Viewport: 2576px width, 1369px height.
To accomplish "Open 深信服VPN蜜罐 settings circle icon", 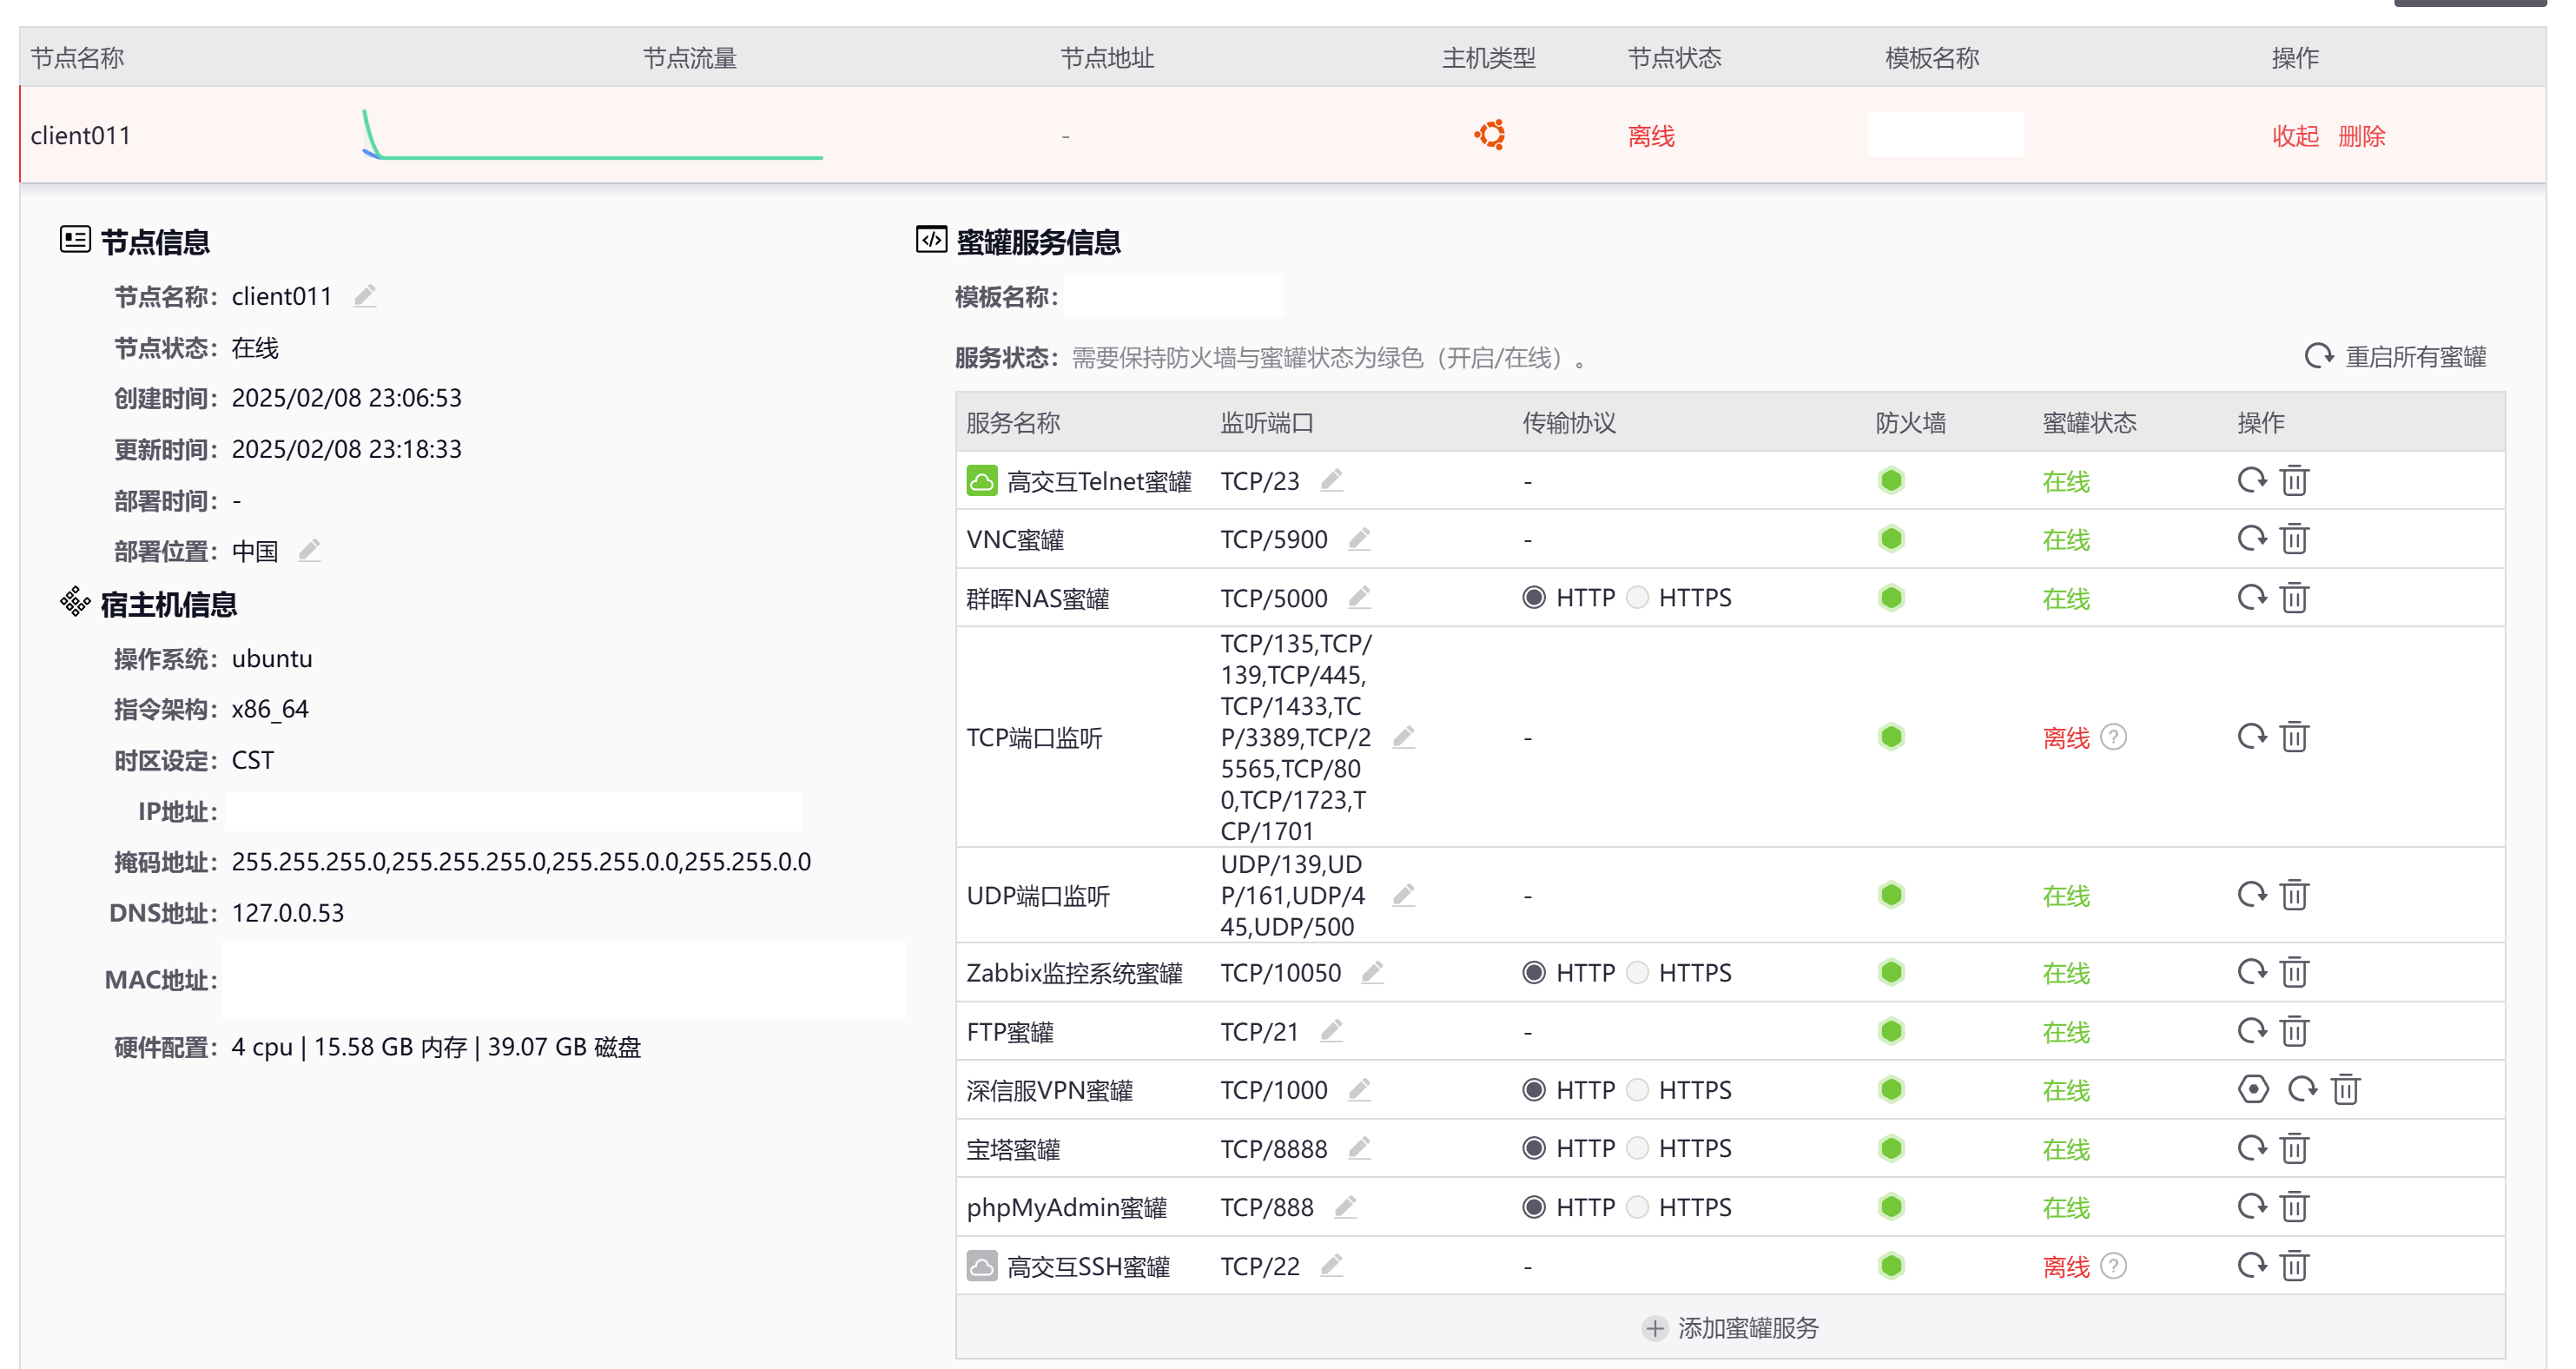I will click(2253, 1089).
